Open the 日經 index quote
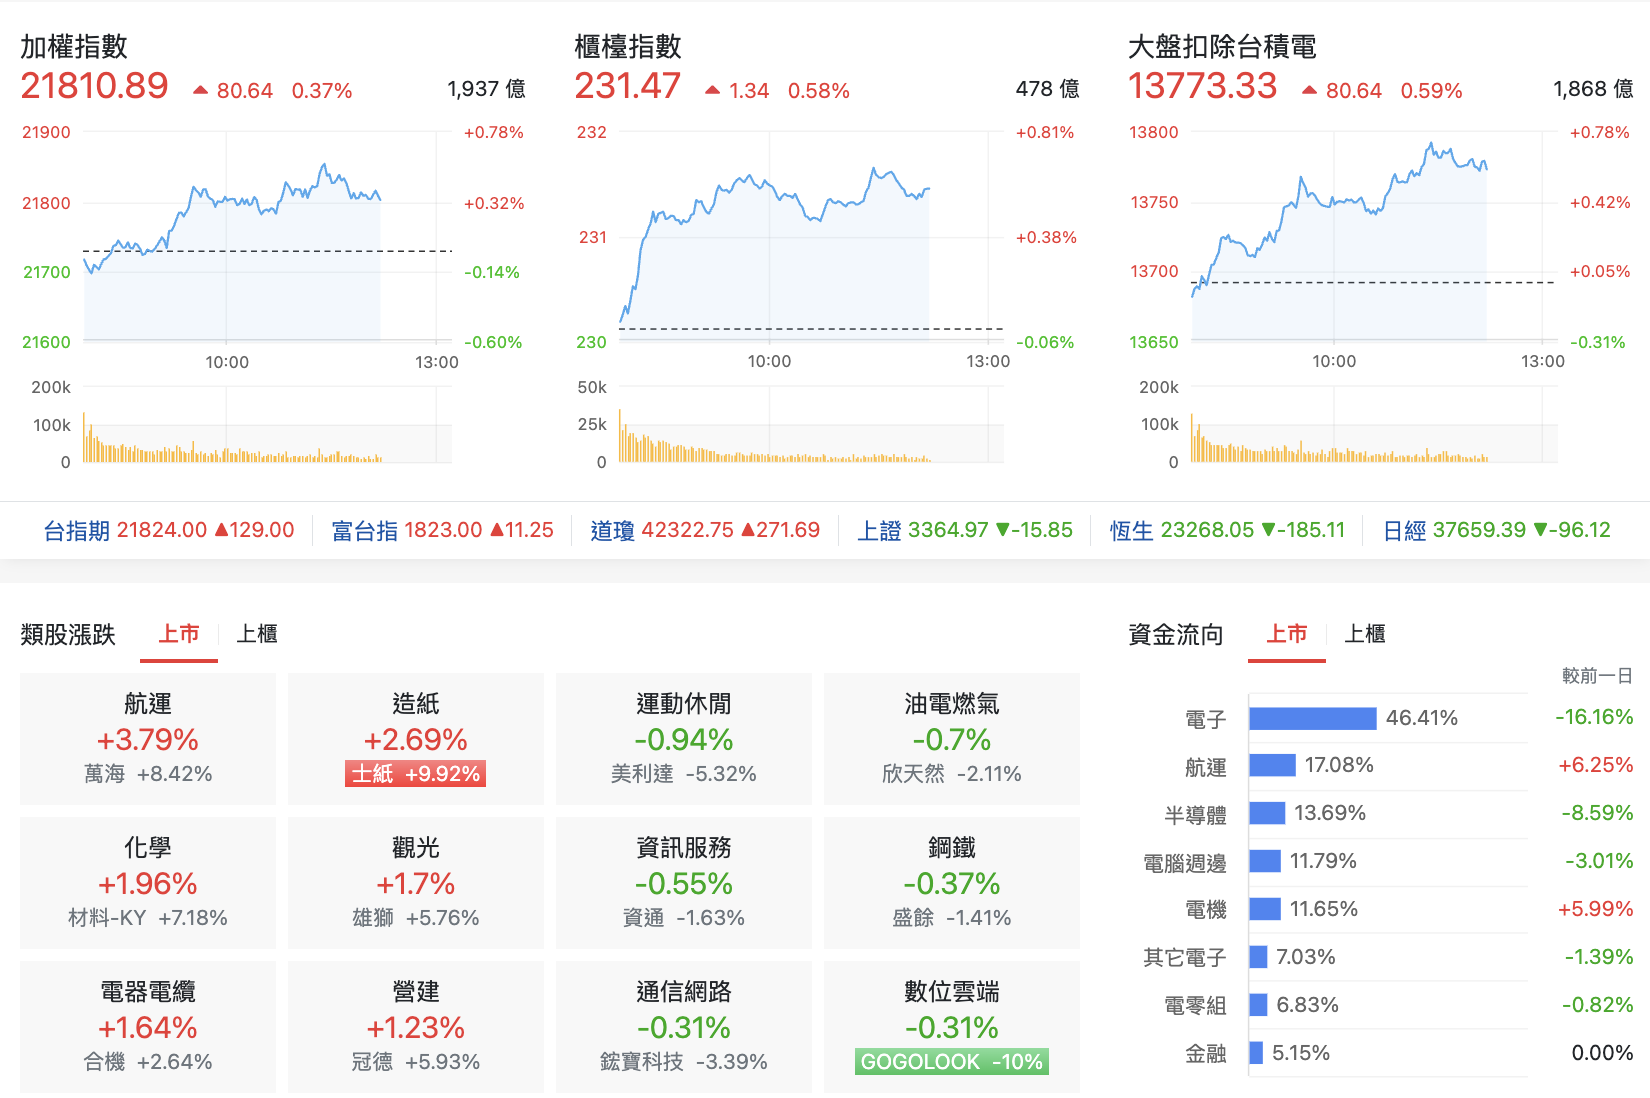1650x1098 pixels. coord(1497,530)
